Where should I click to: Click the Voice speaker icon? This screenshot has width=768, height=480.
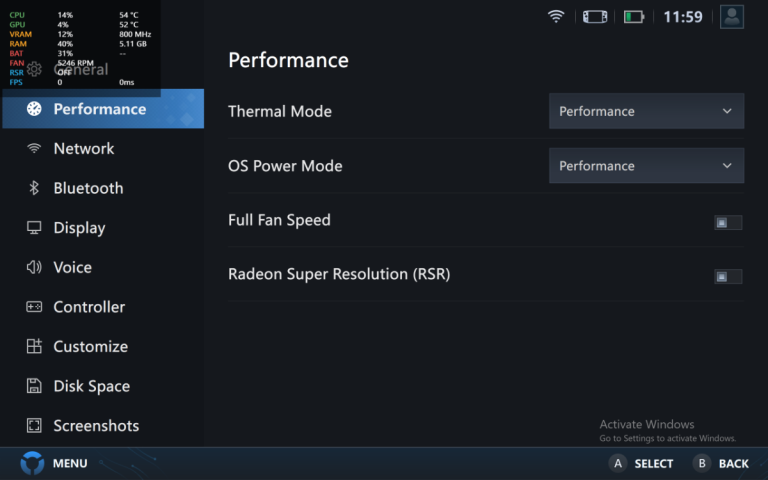pyautogui.click(x=34, y=268)
